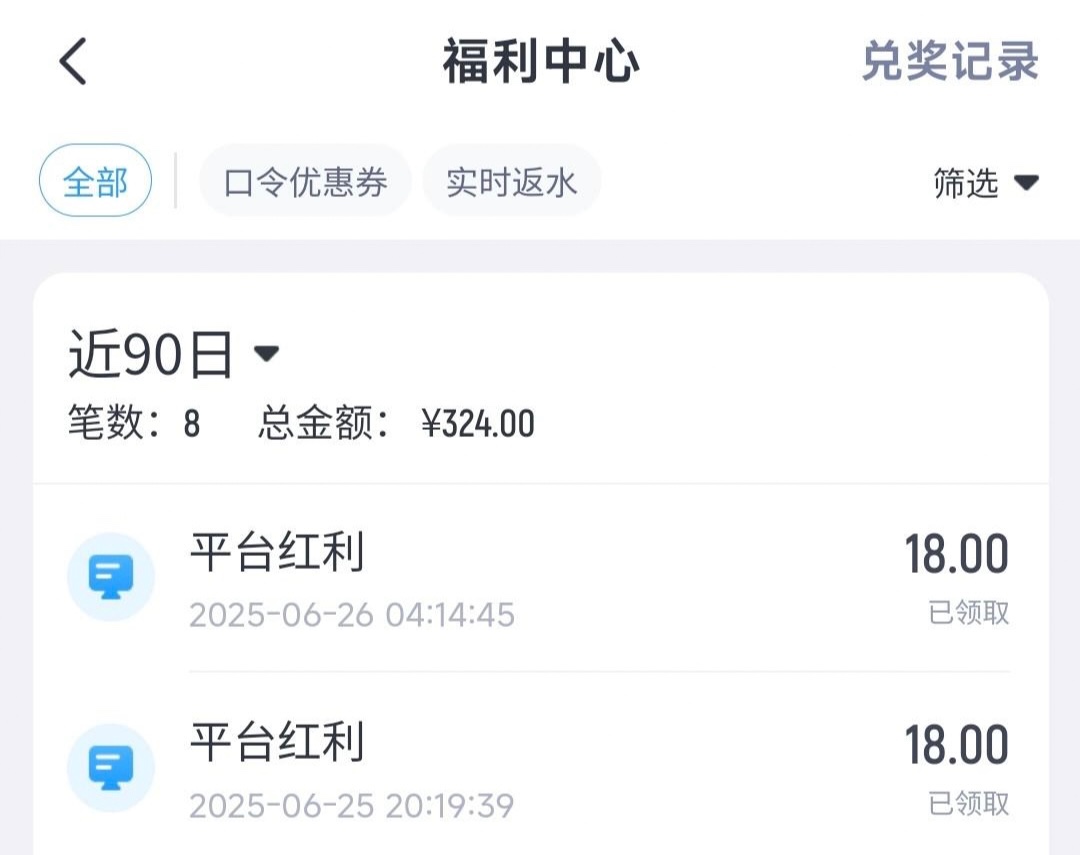Viewport: 1080px width, 855px height.
Task: Click the blue monitor icon of 06-26 entry
Action: tap(110, 577)
